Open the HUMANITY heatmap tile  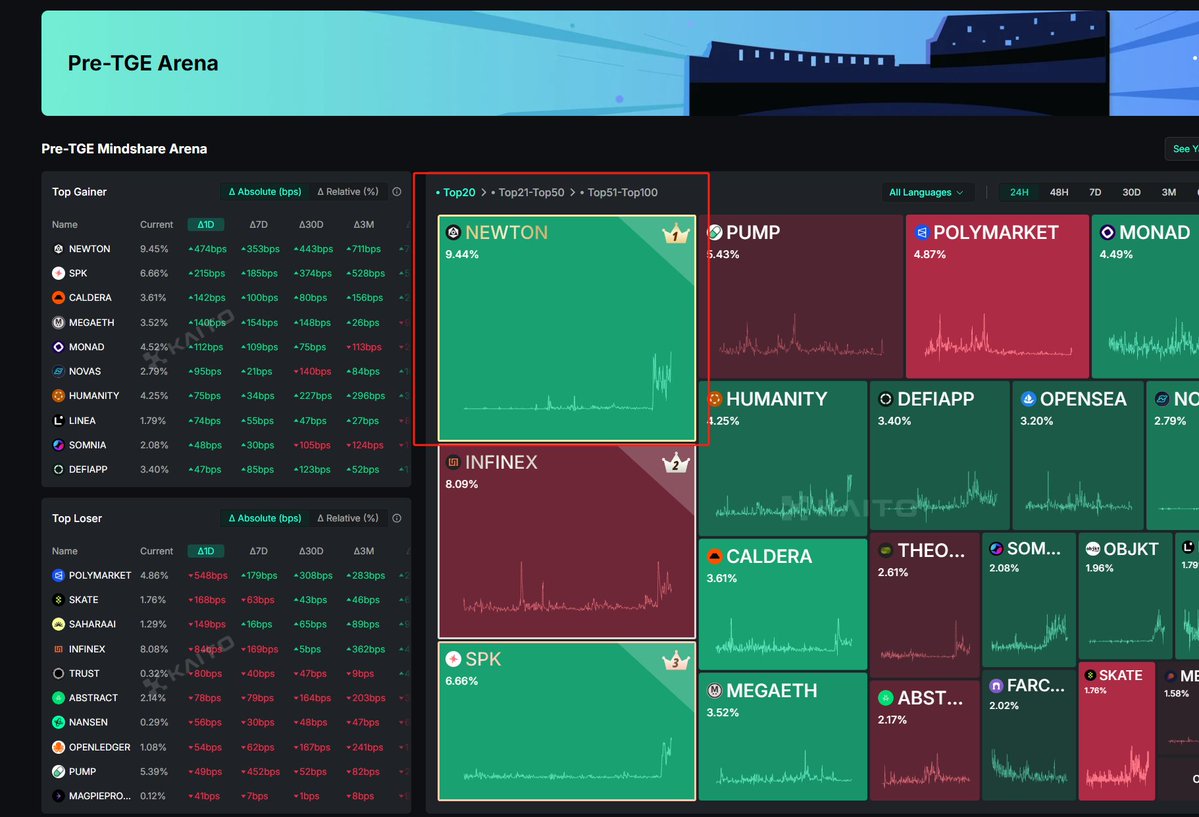click(x=783, y=458)
